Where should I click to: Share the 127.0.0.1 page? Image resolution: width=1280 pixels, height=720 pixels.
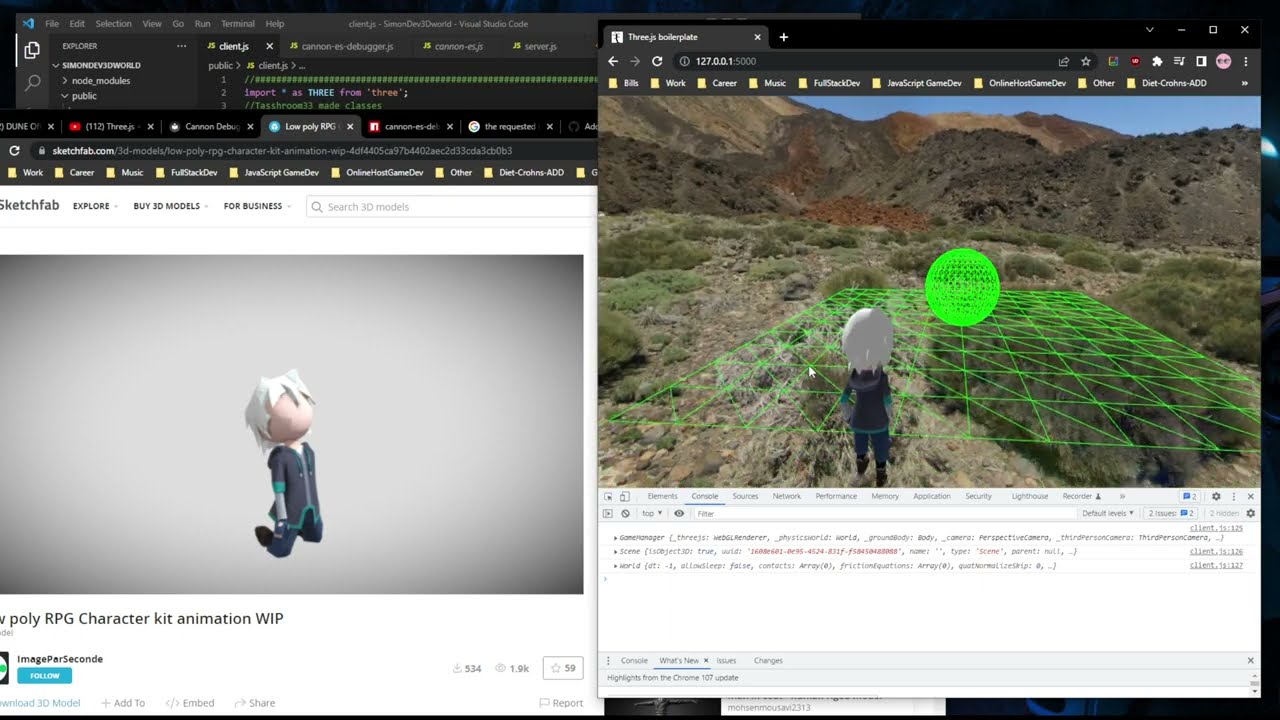click(1064, 61)
